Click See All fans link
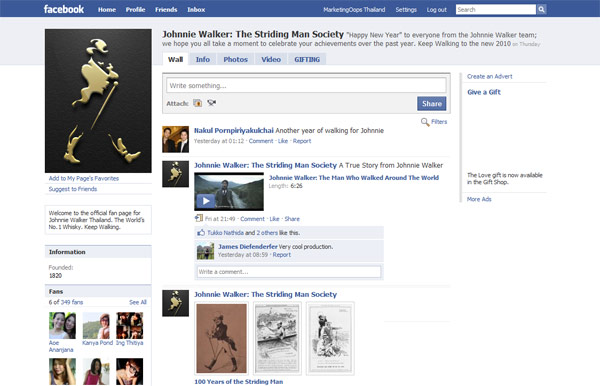The width and height of the screenshot is (600, 386). click(138, 302)
